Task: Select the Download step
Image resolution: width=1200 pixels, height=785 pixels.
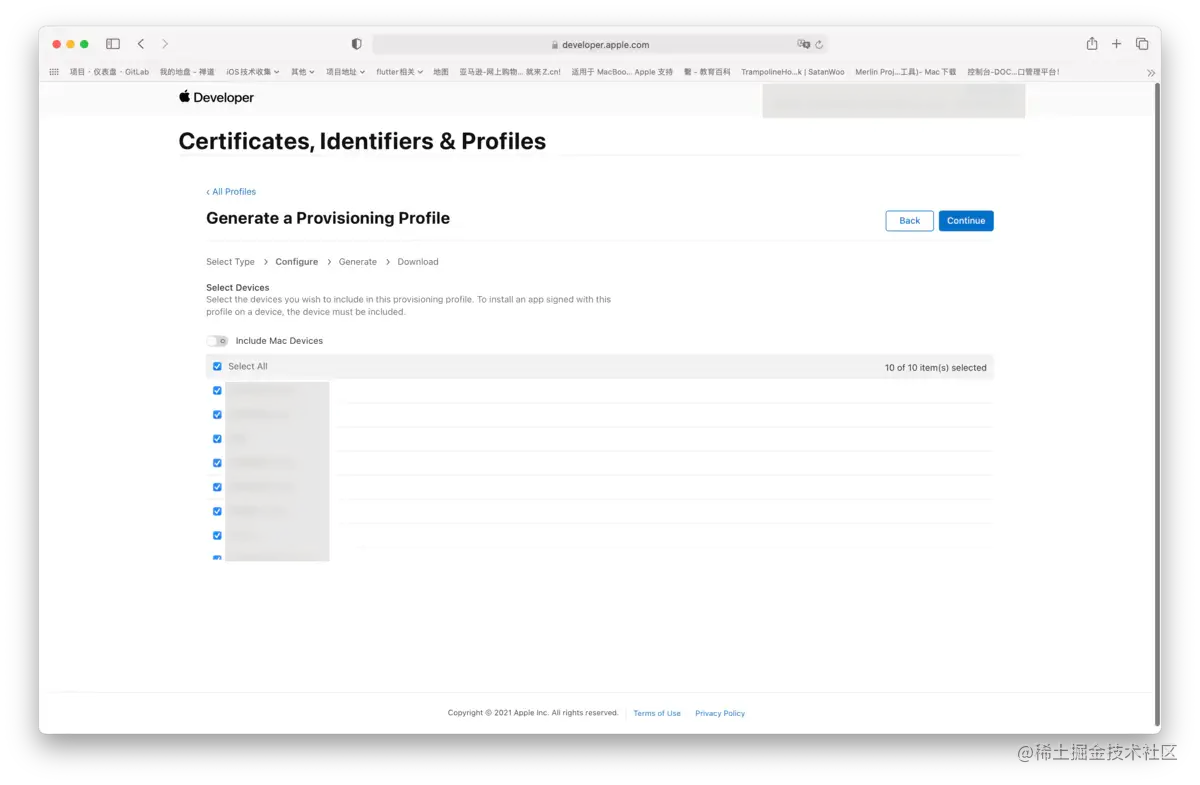Action: pyautogui.click(x=418, y=262)
